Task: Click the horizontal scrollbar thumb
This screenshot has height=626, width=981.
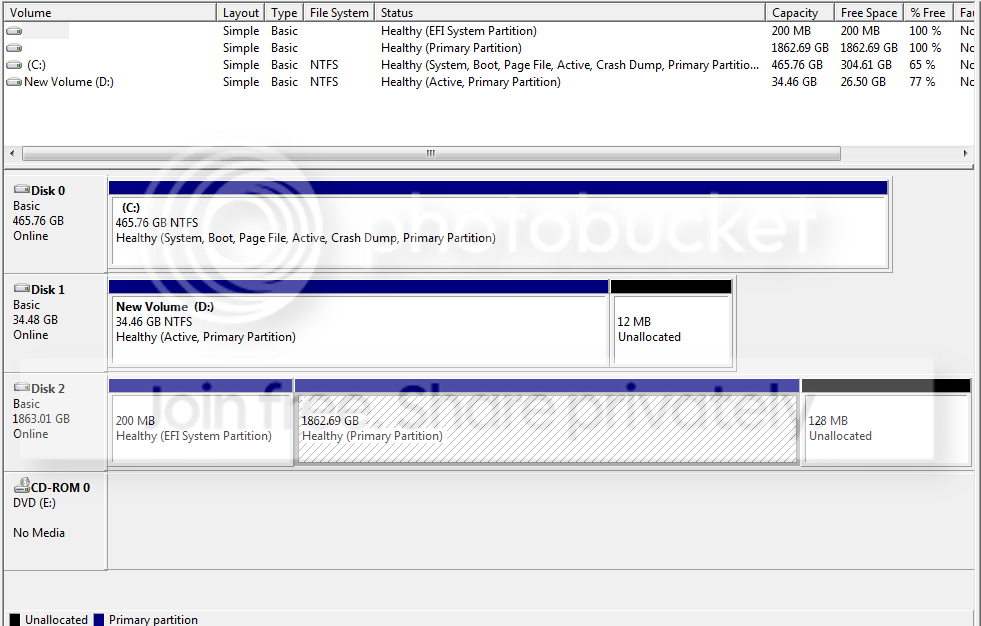Action: point(431,153)
